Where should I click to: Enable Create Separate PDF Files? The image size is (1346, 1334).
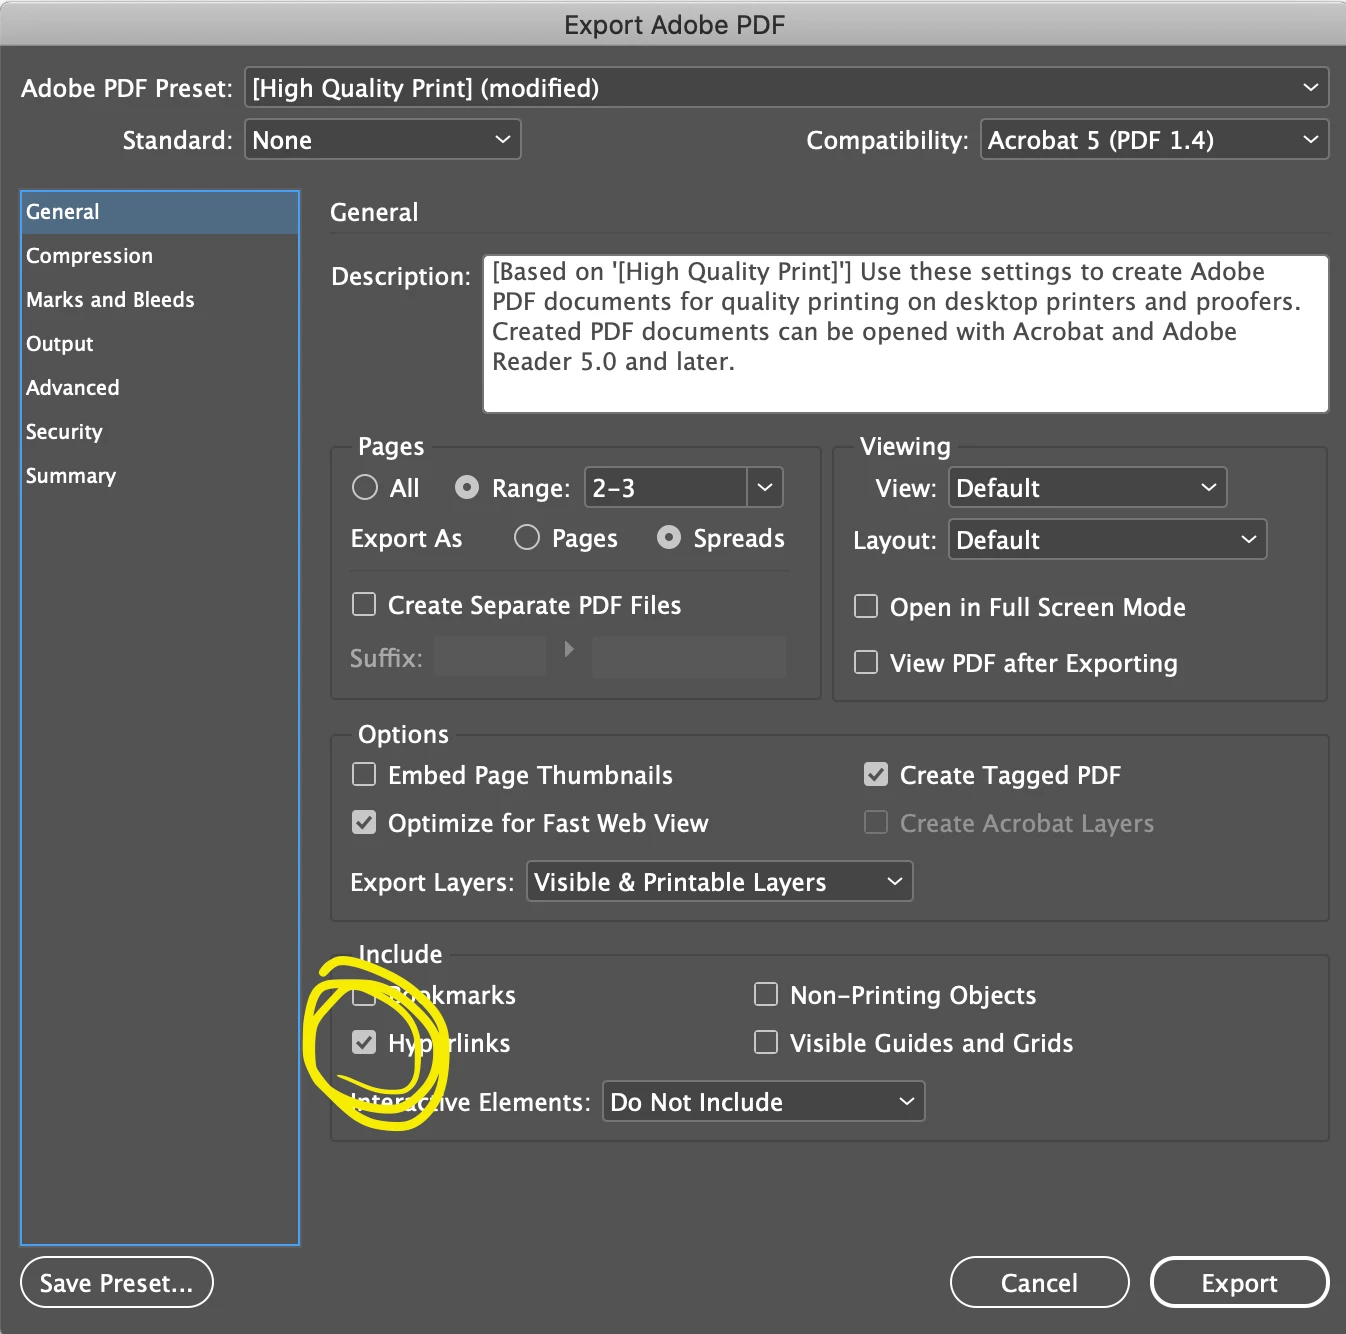click(364, 604)
